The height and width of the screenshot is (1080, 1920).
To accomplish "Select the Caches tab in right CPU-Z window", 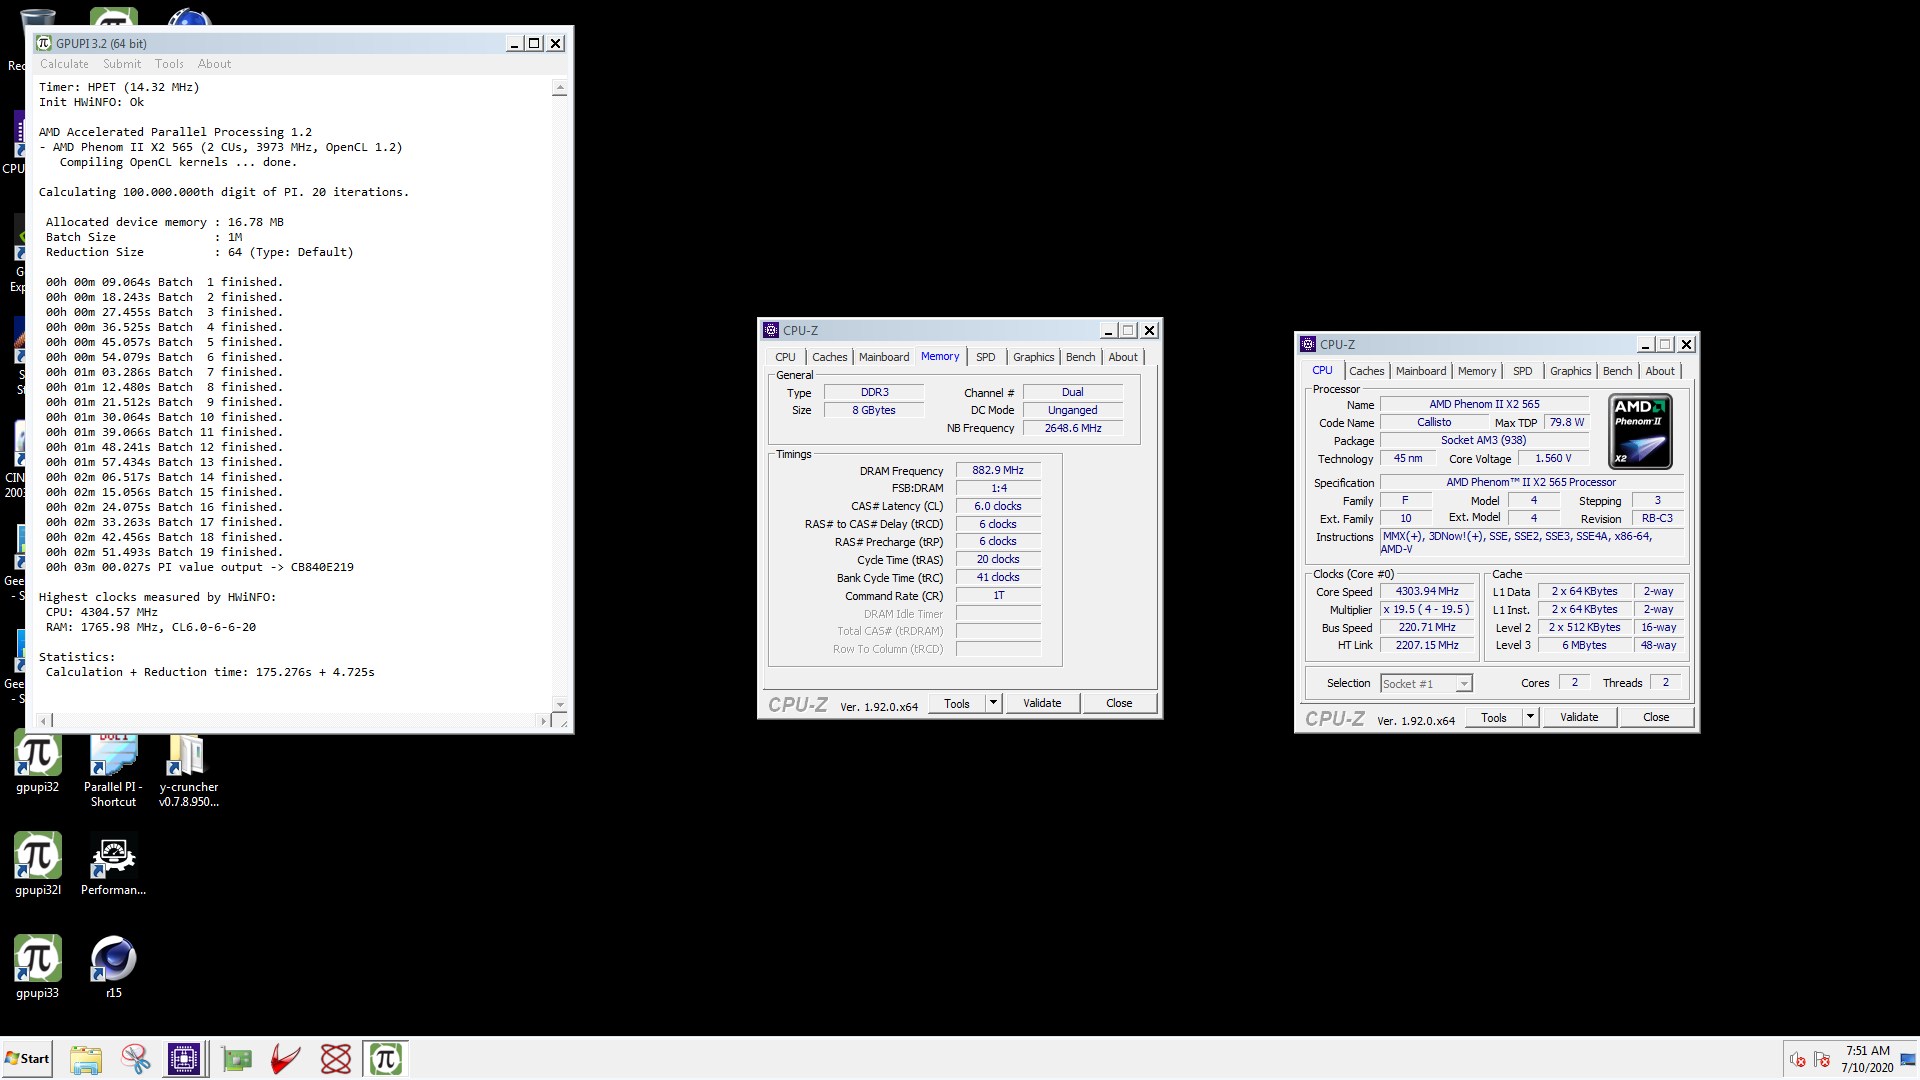I will (1366, 371).
